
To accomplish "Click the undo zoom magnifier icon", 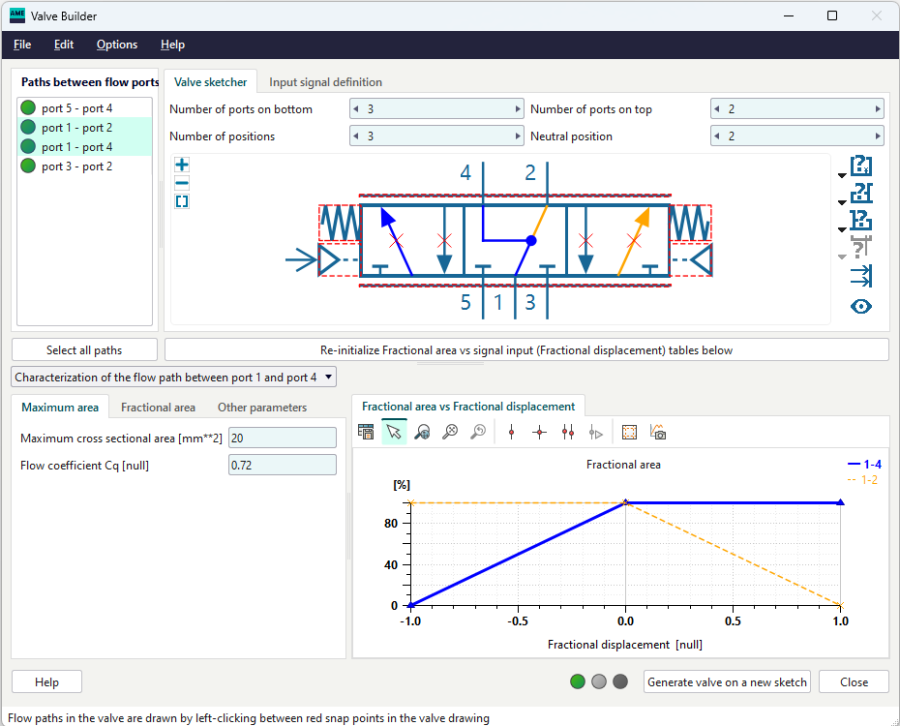I will click(x=478, y=432).
